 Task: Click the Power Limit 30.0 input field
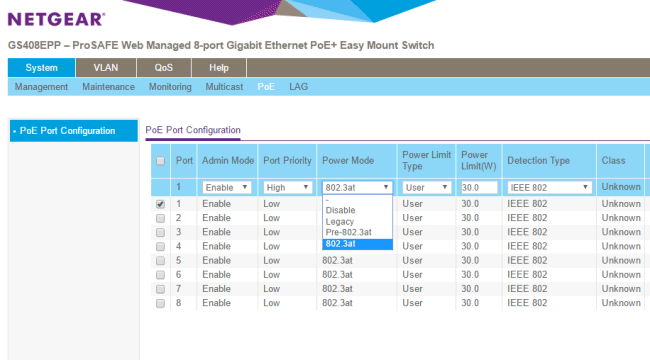coord(479,187)
